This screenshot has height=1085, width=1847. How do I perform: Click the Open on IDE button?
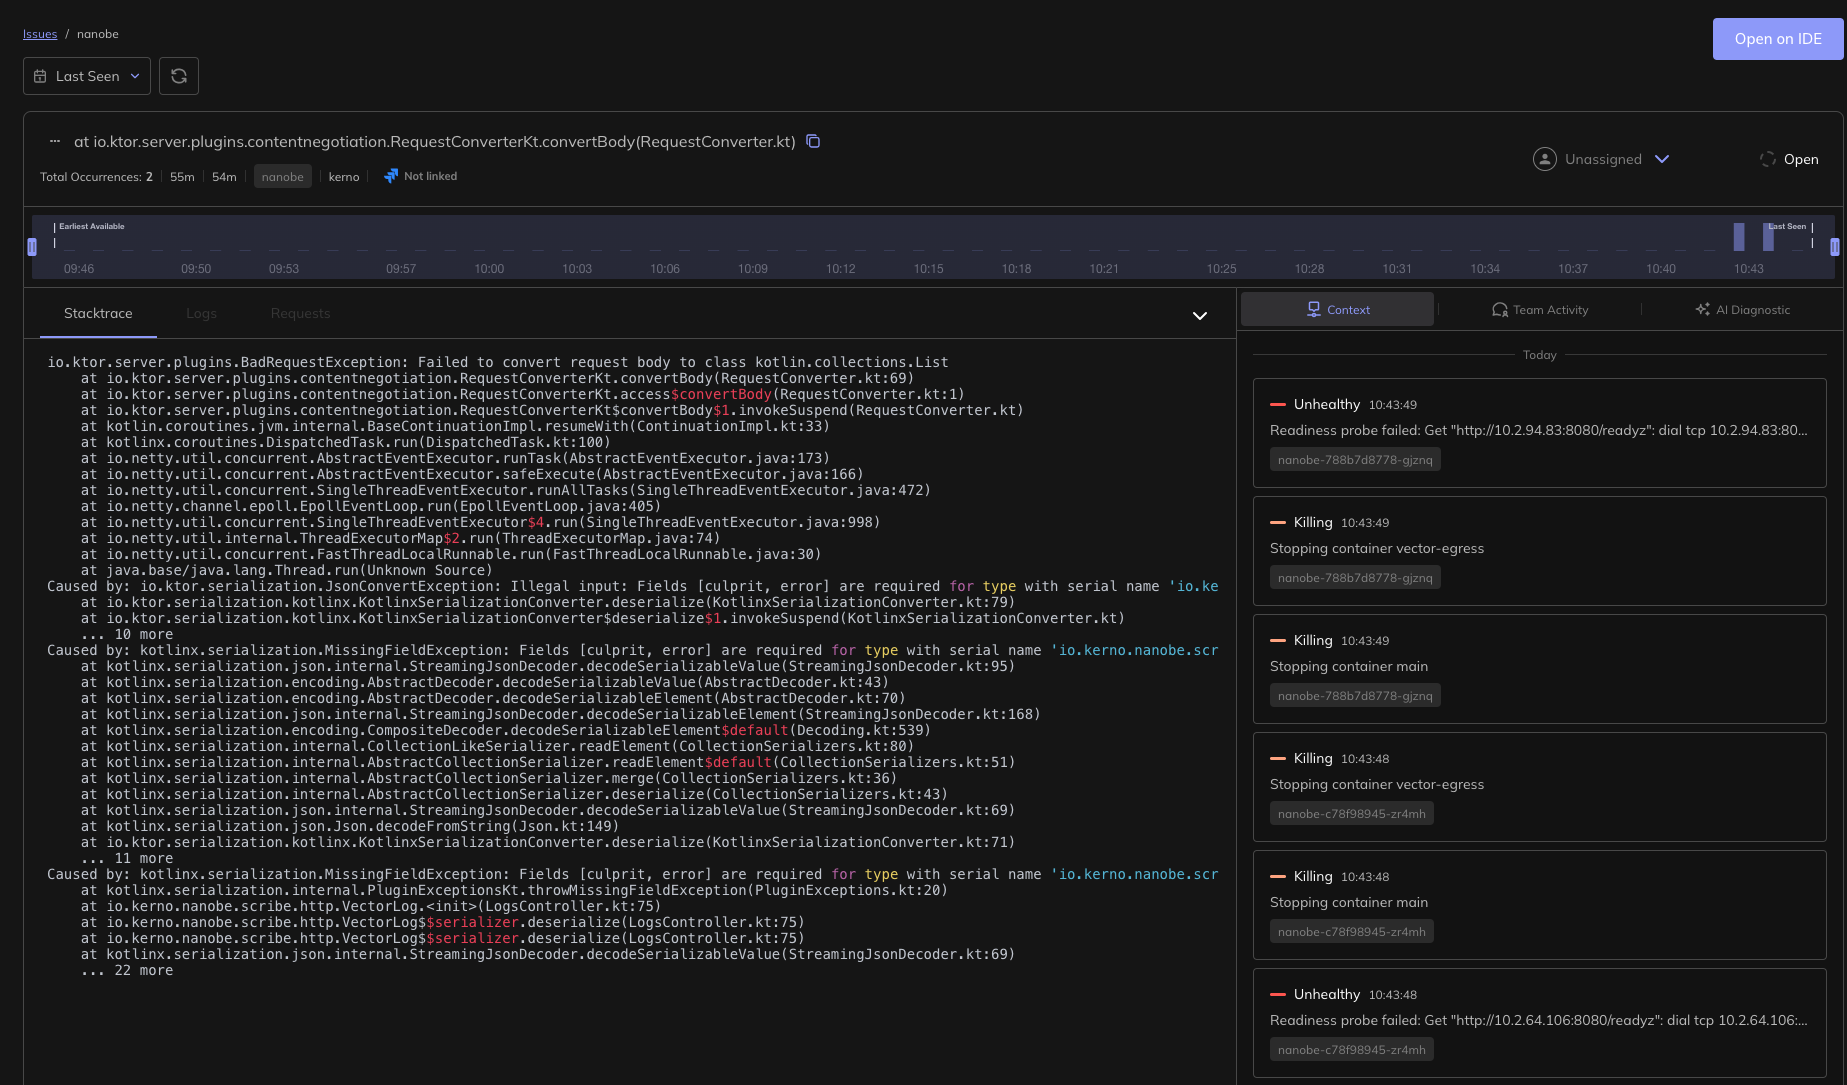1777,39
